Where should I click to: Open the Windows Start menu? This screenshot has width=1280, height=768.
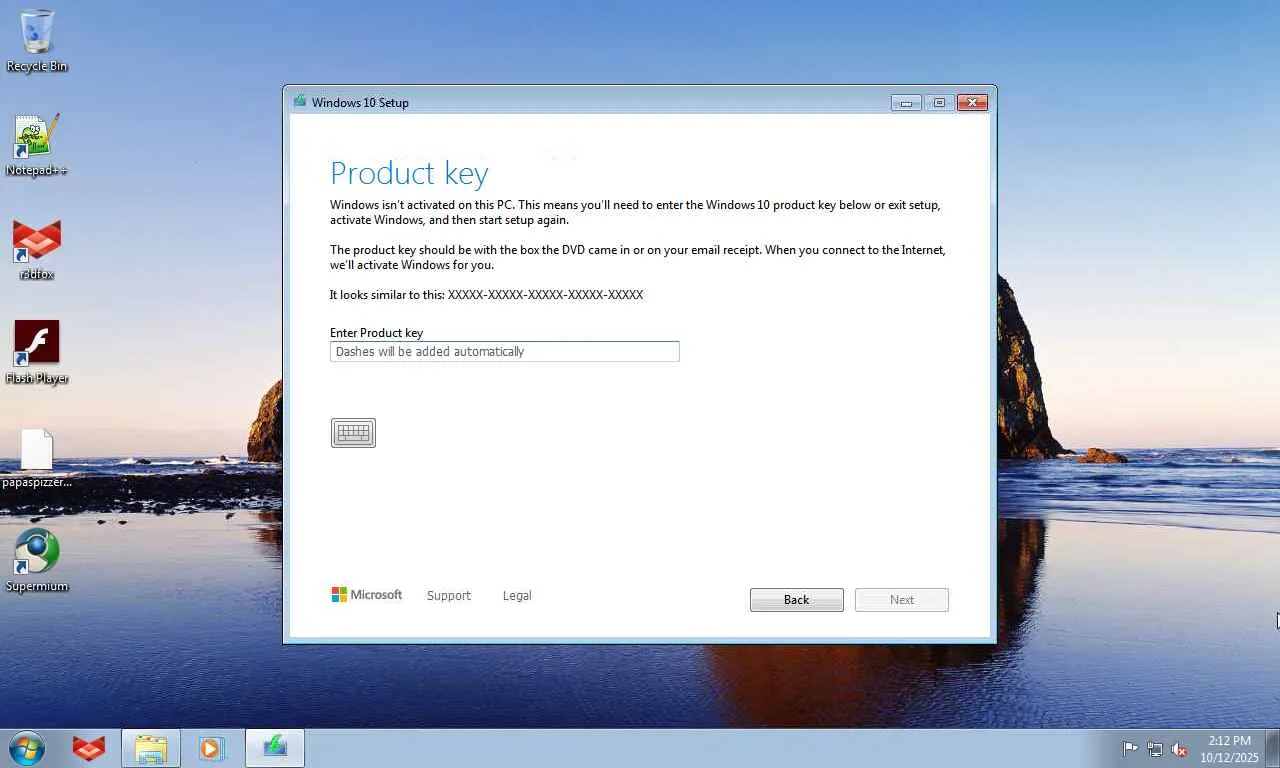26,748
